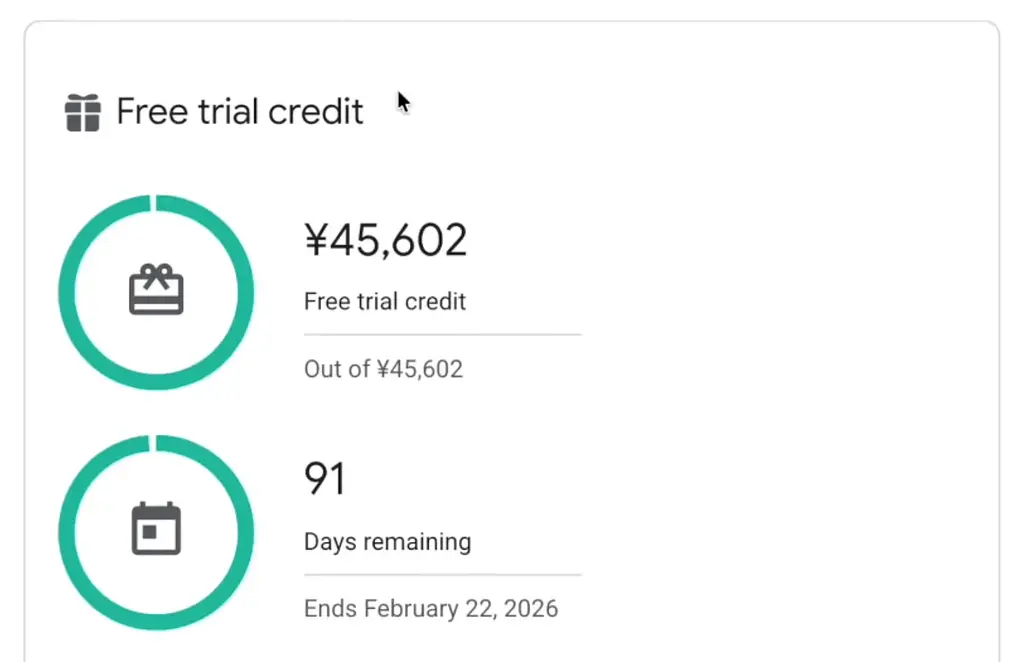Click the word "February" in the end date
The image size is (1024, 662).
pos(407,608)
